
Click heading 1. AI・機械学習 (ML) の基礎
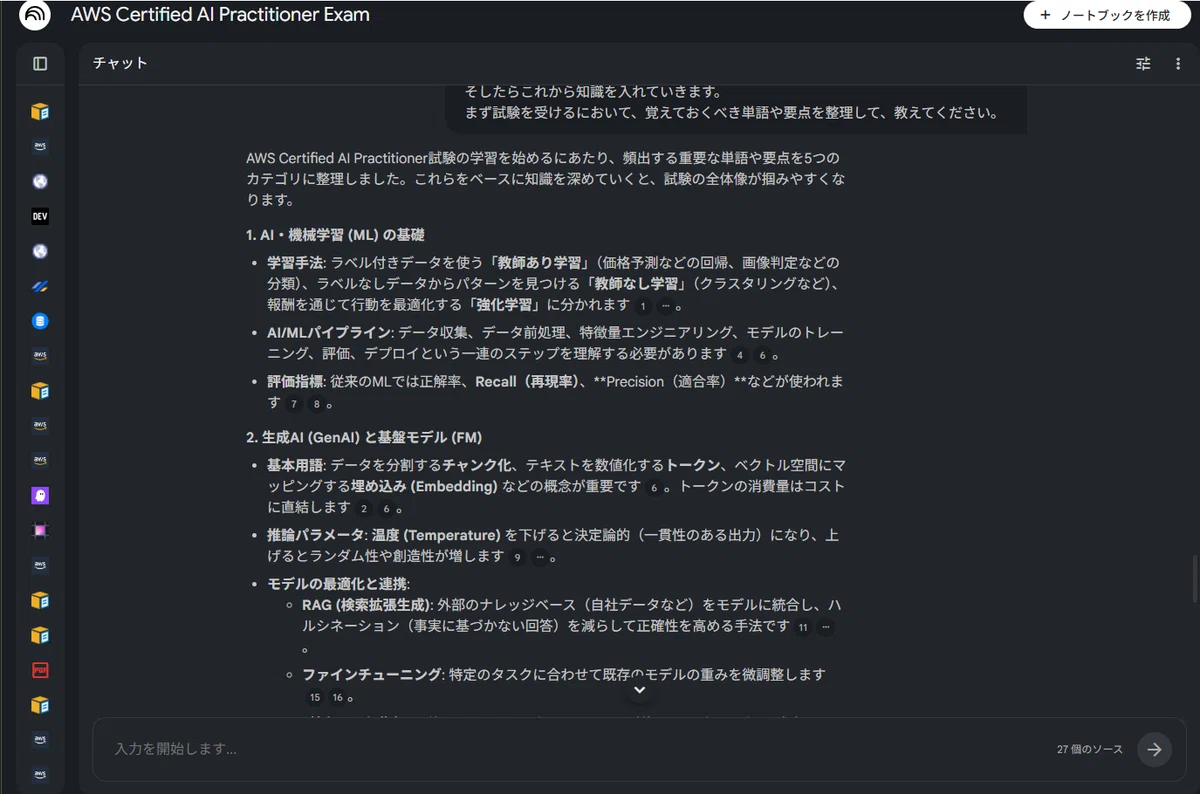[x=335, y=235]
